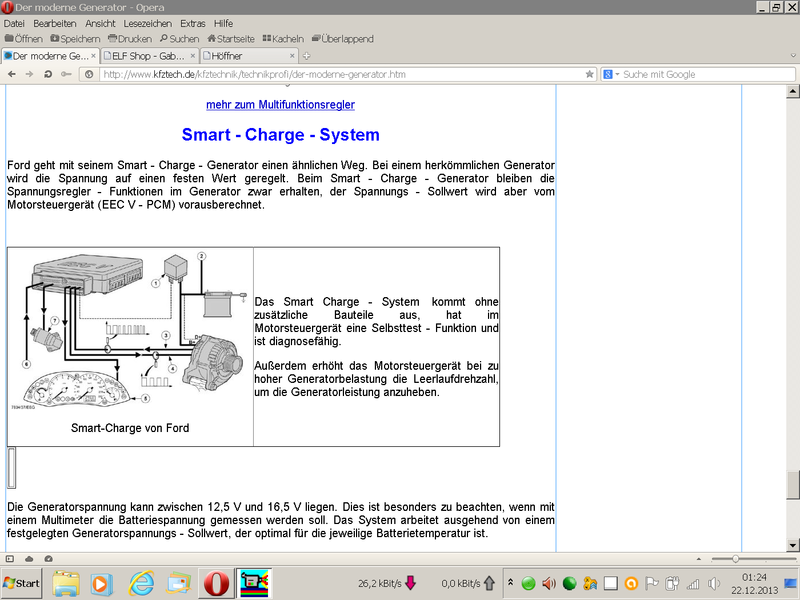Navigate back to previous page

12,74
